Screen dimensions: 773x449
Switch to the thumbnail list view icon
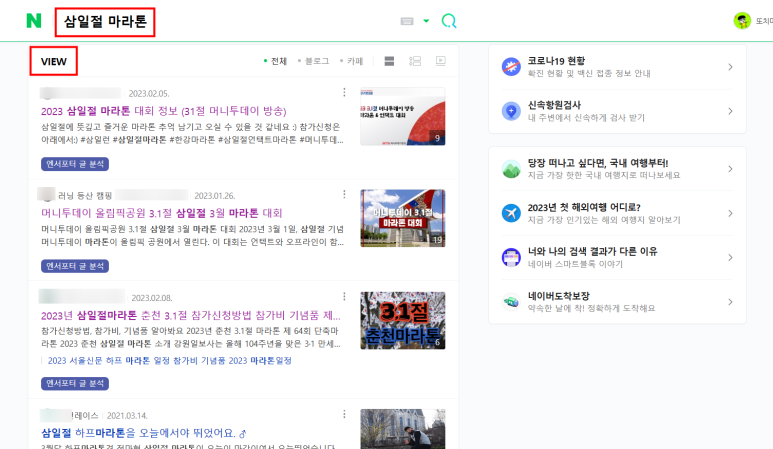tap(415, 61)
